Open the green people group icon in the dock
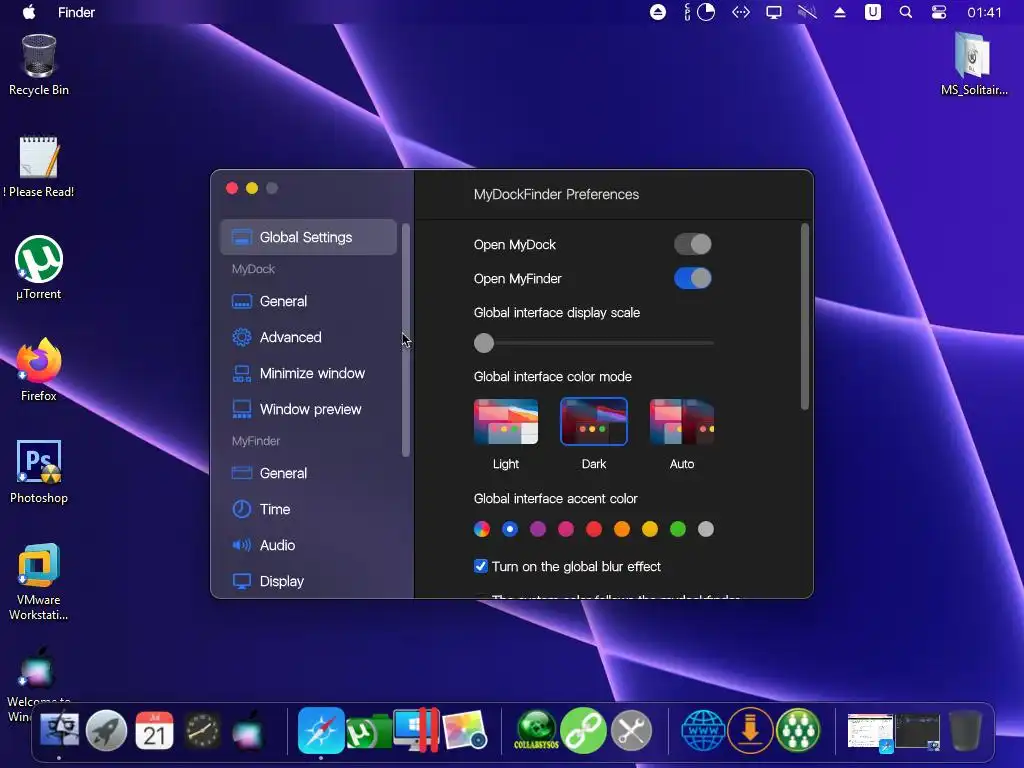Viewport: 1024px width, 768px height. pyautogui.click(x=798, y=729)
